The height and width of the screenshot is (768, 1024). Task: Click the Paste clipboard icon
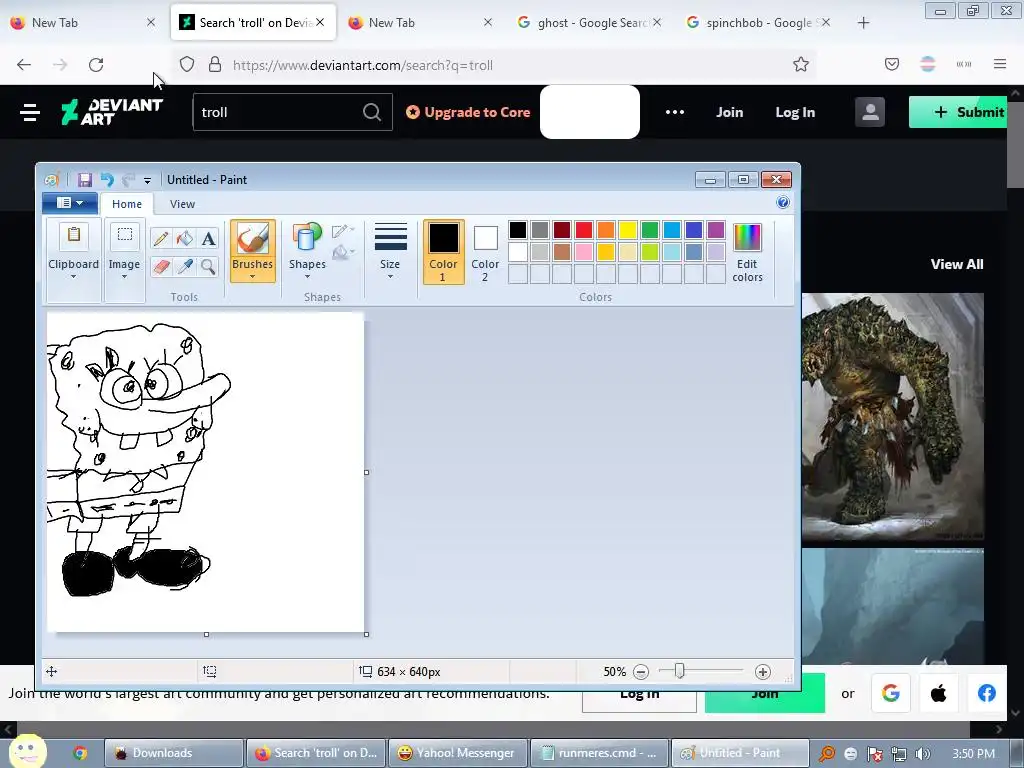click(74, 236)
